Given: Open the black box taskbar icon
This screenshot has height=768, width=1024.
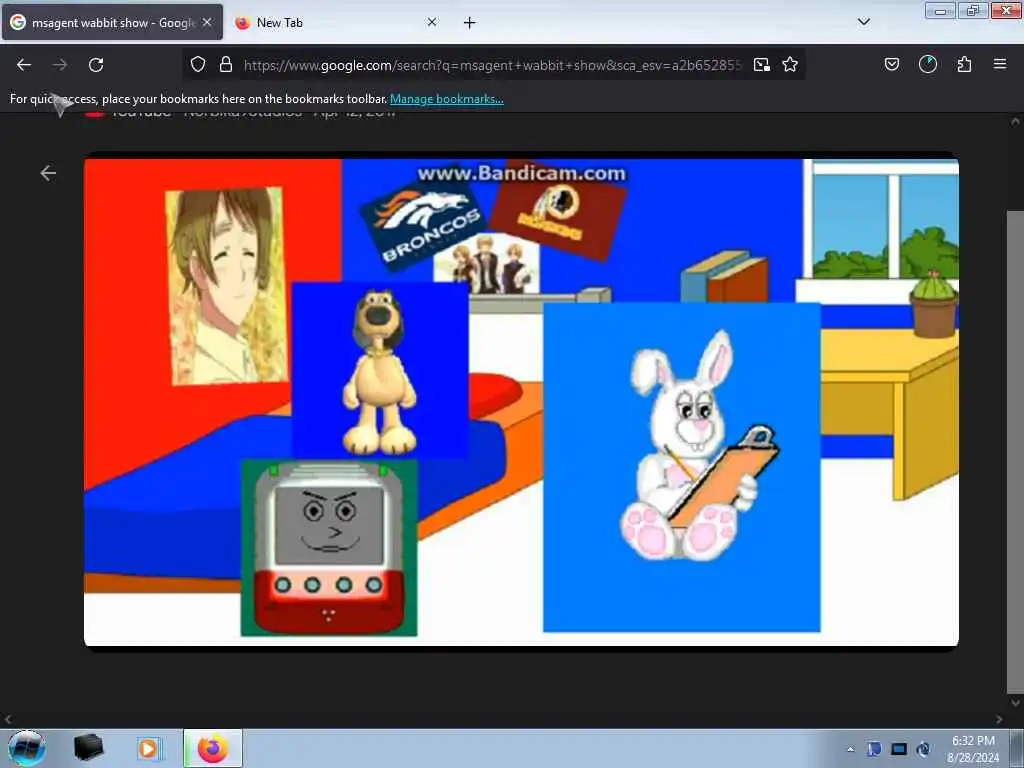Looking at the screenshot, I should coord(88,748).
